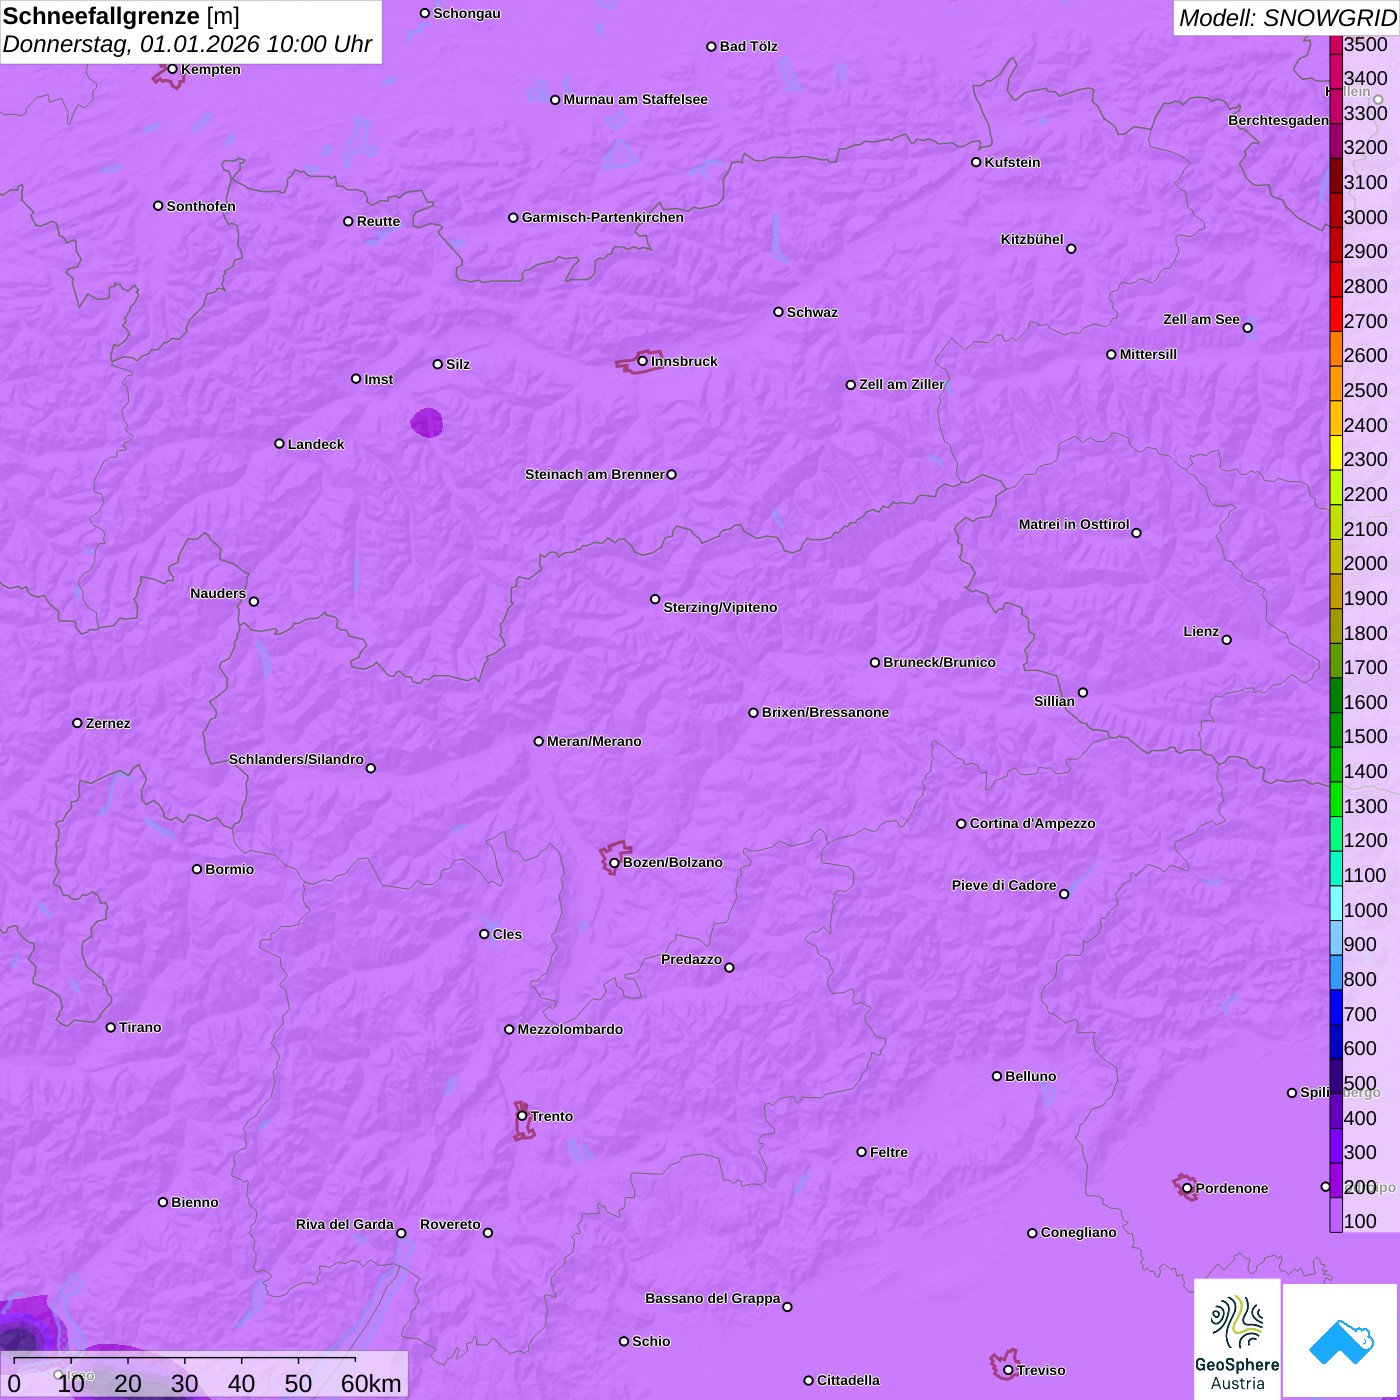This screenshot has width=1400, height=1400.
Task: Click the Kitzbühel location dot
Action: 1071,249
